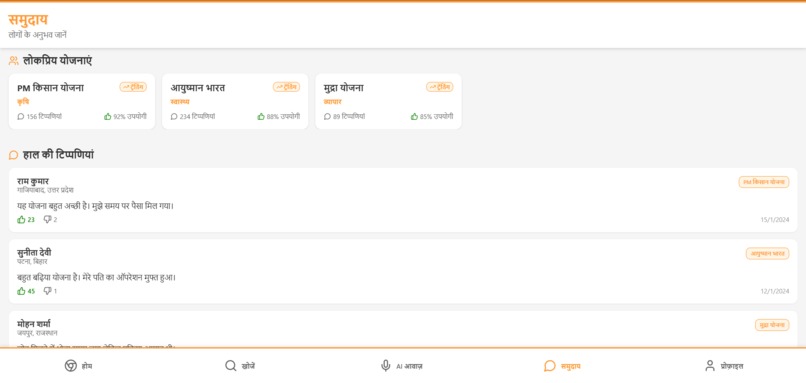Click the हाल की टिप्पणियां bubble icon

(x=14, y=155)
